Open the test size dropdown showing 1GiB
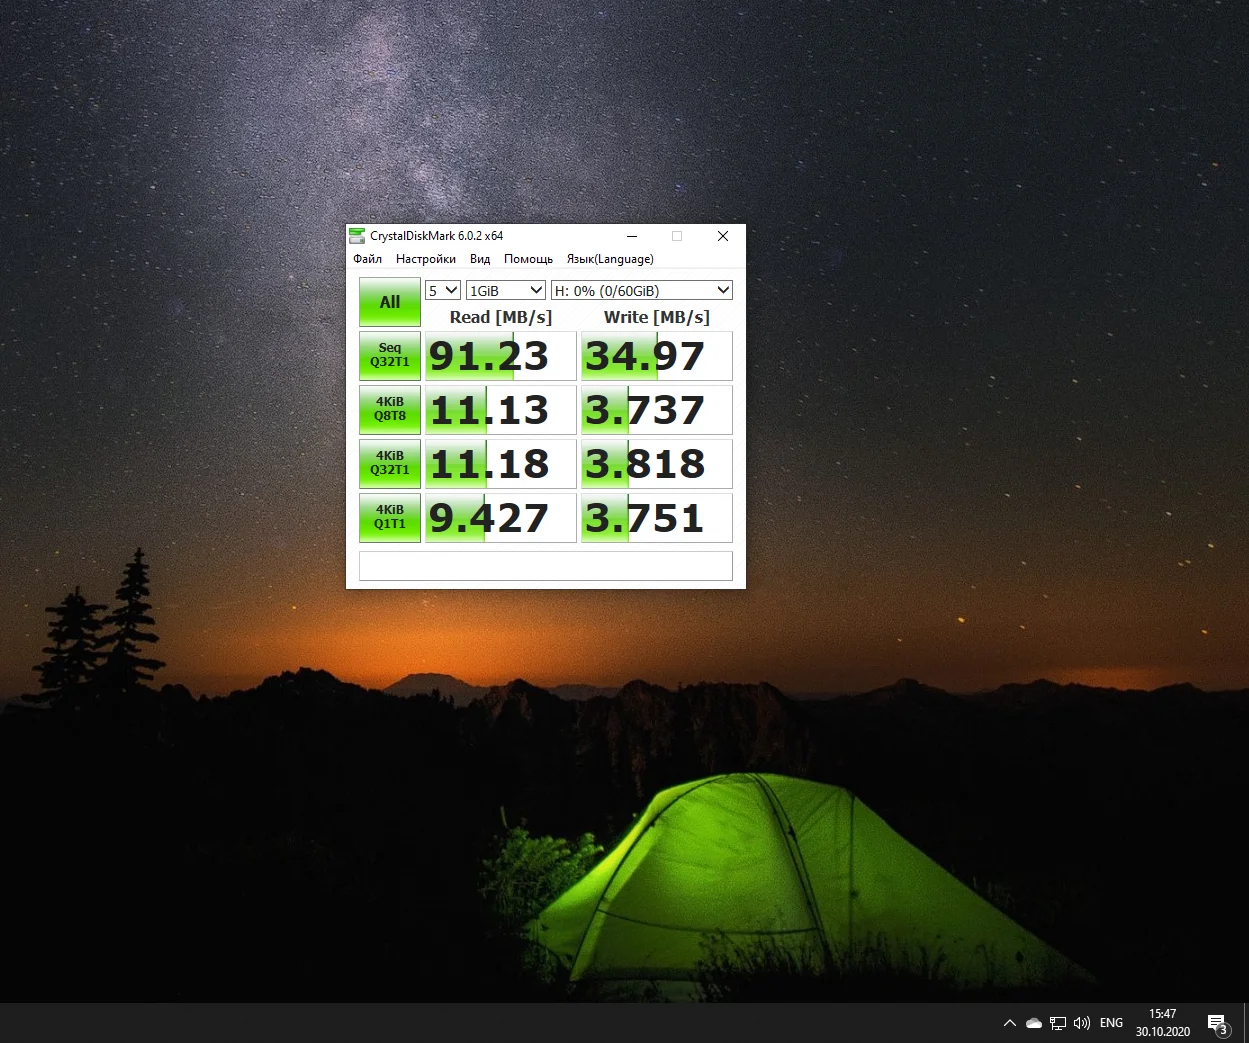1249x1043 pixels. 506,290
